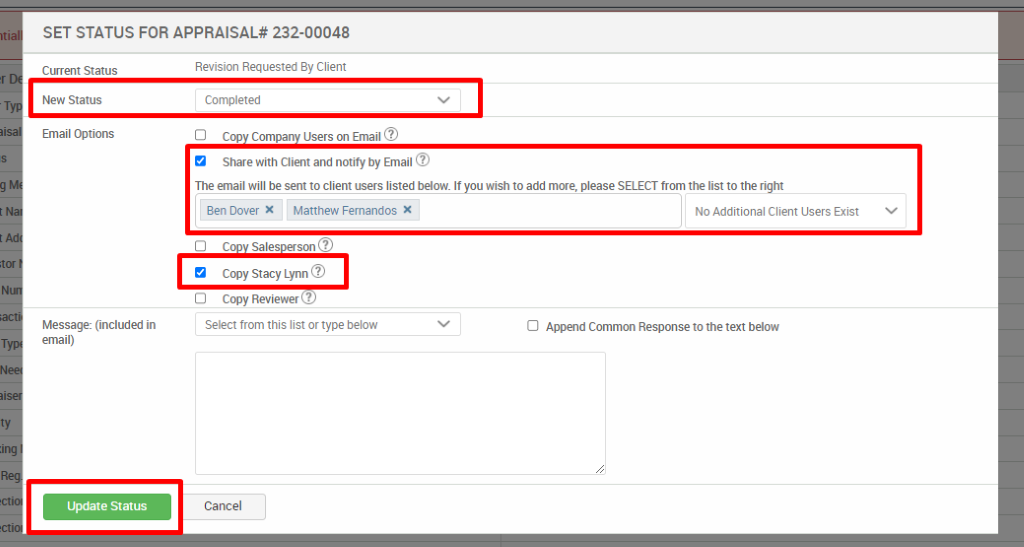Tick the Copy Salesperson checkbox

pyautogui.click(x=201, y=246)
